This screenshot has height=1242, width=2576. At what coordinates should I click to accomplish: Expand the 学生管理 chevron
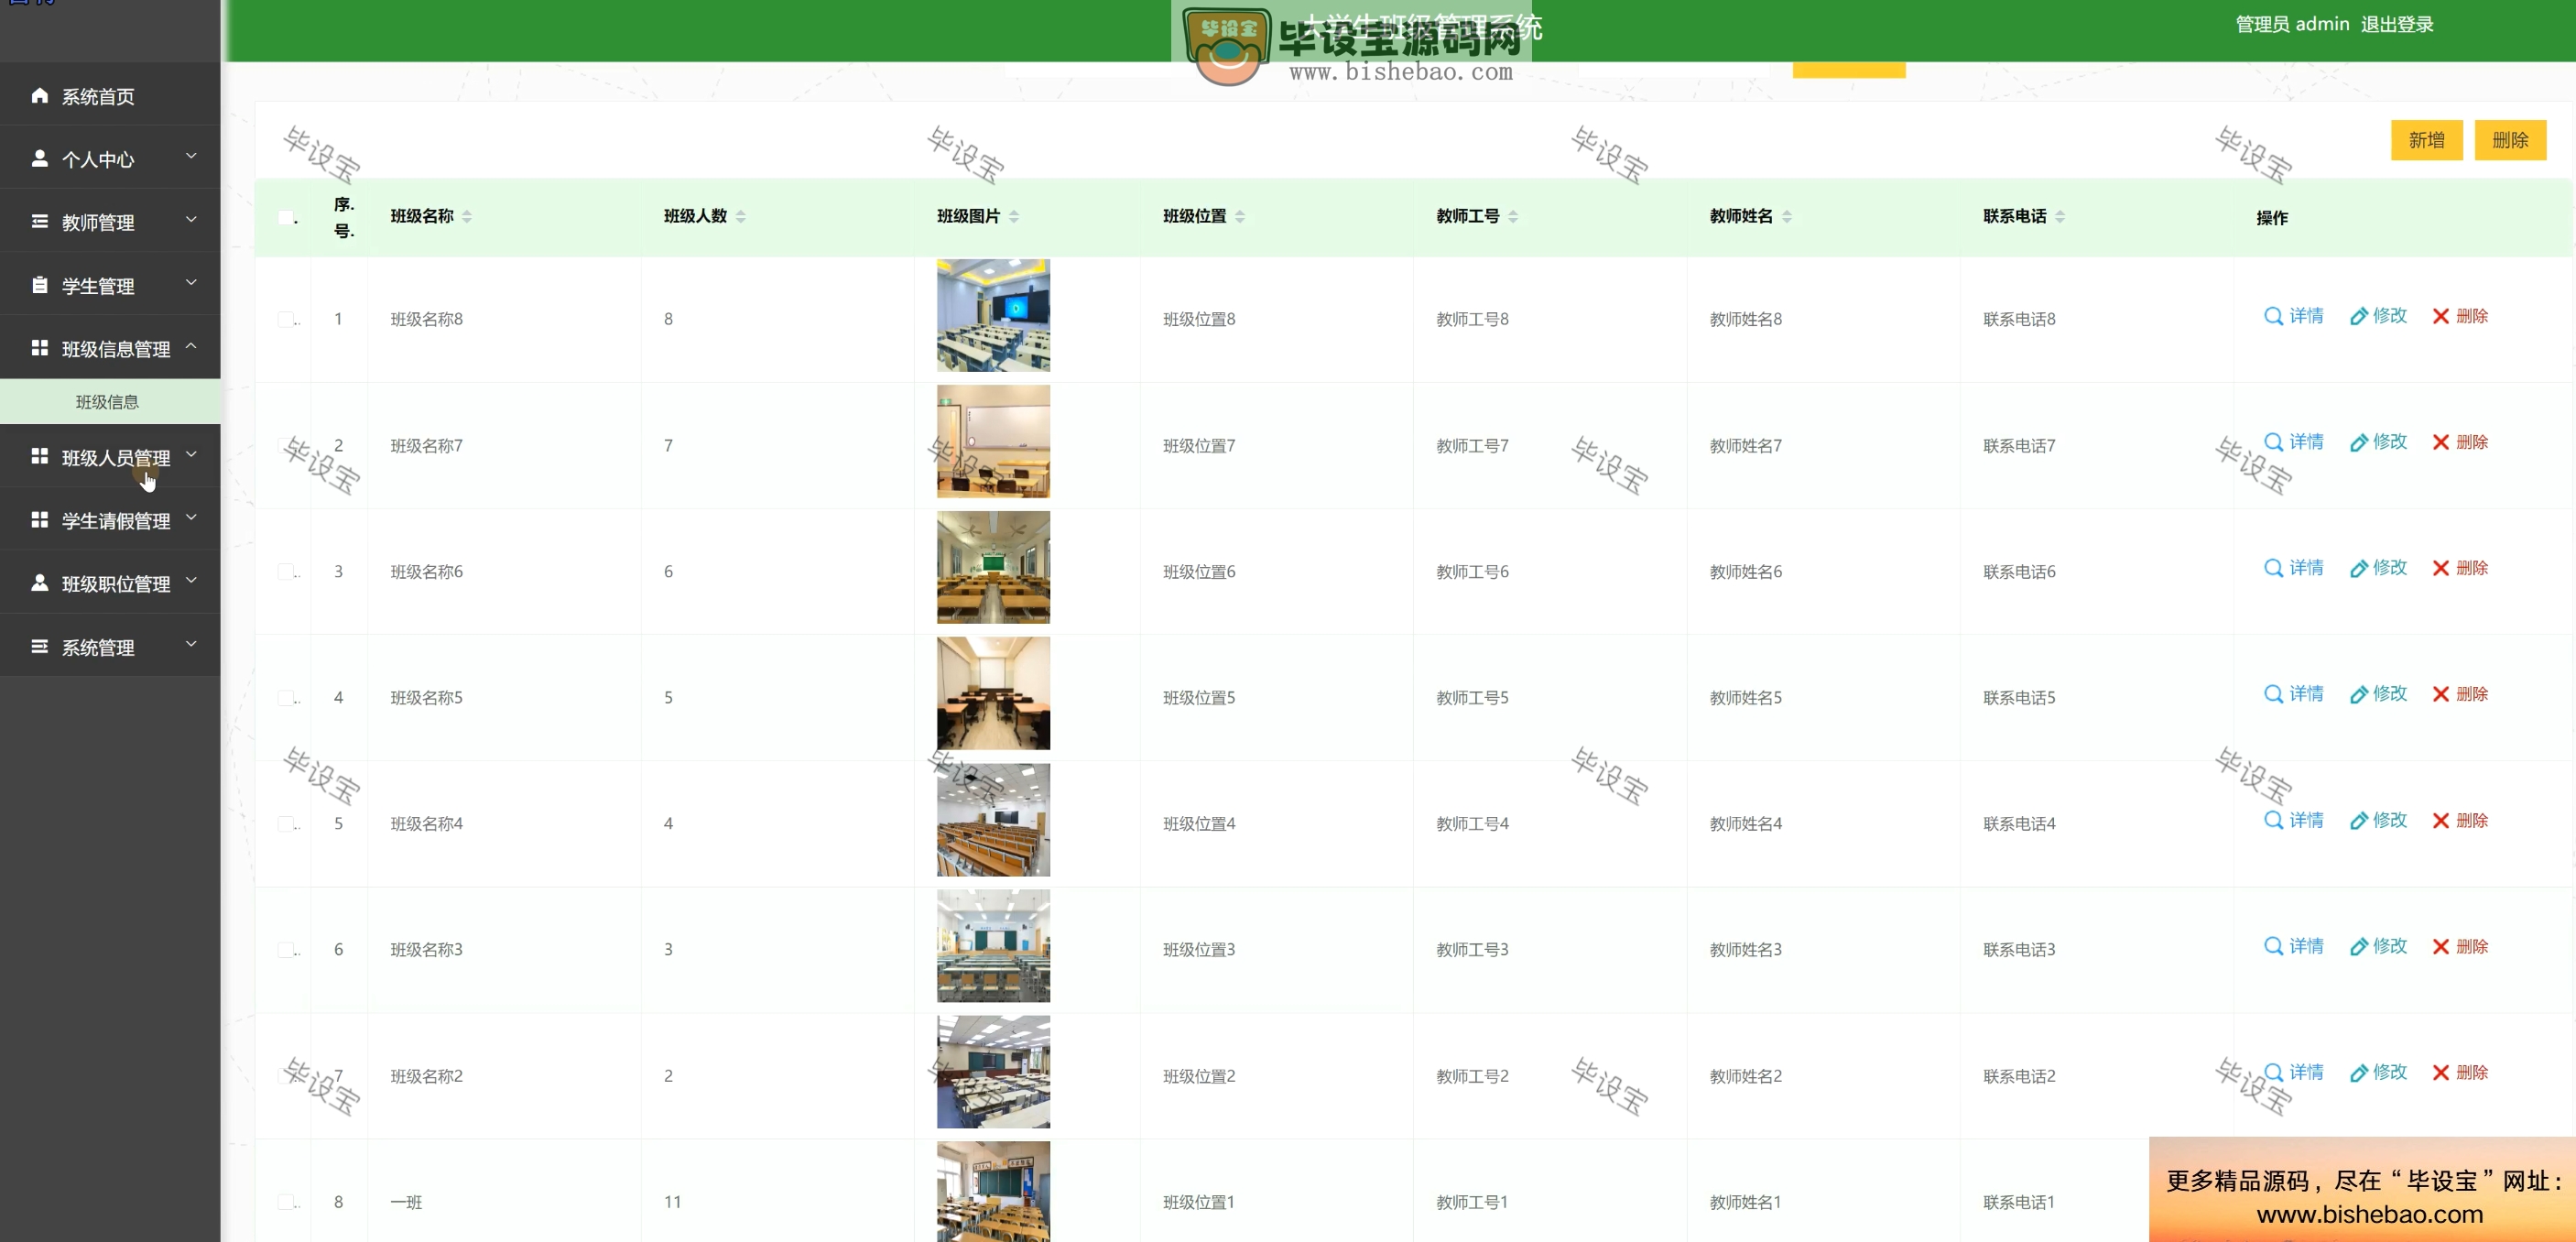[x=191, y=282]
